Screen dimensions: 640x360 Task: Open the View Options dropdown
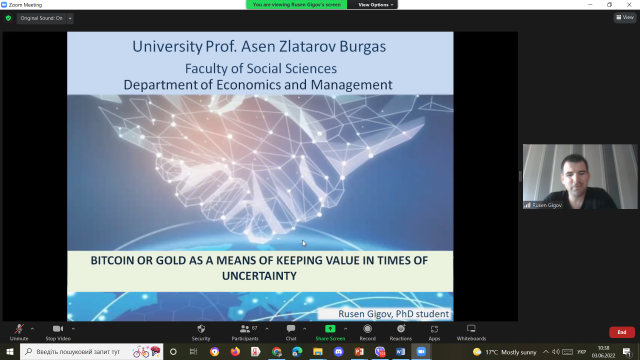coord(375,5)
